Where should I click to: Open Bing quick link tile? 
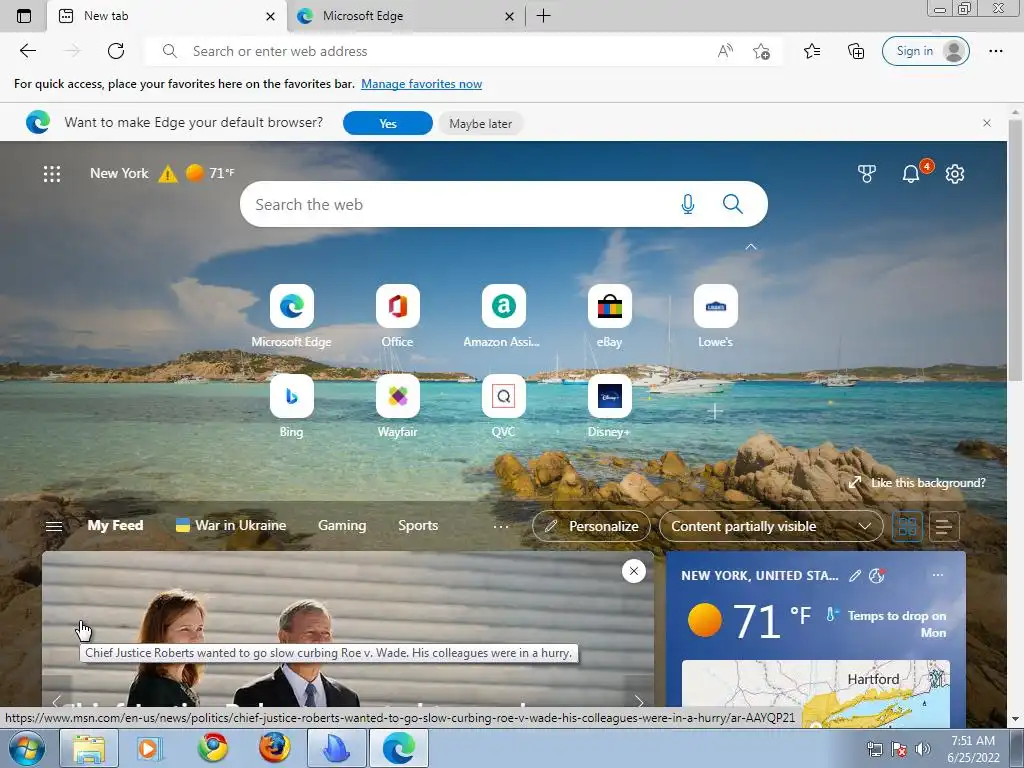[291, 396]
